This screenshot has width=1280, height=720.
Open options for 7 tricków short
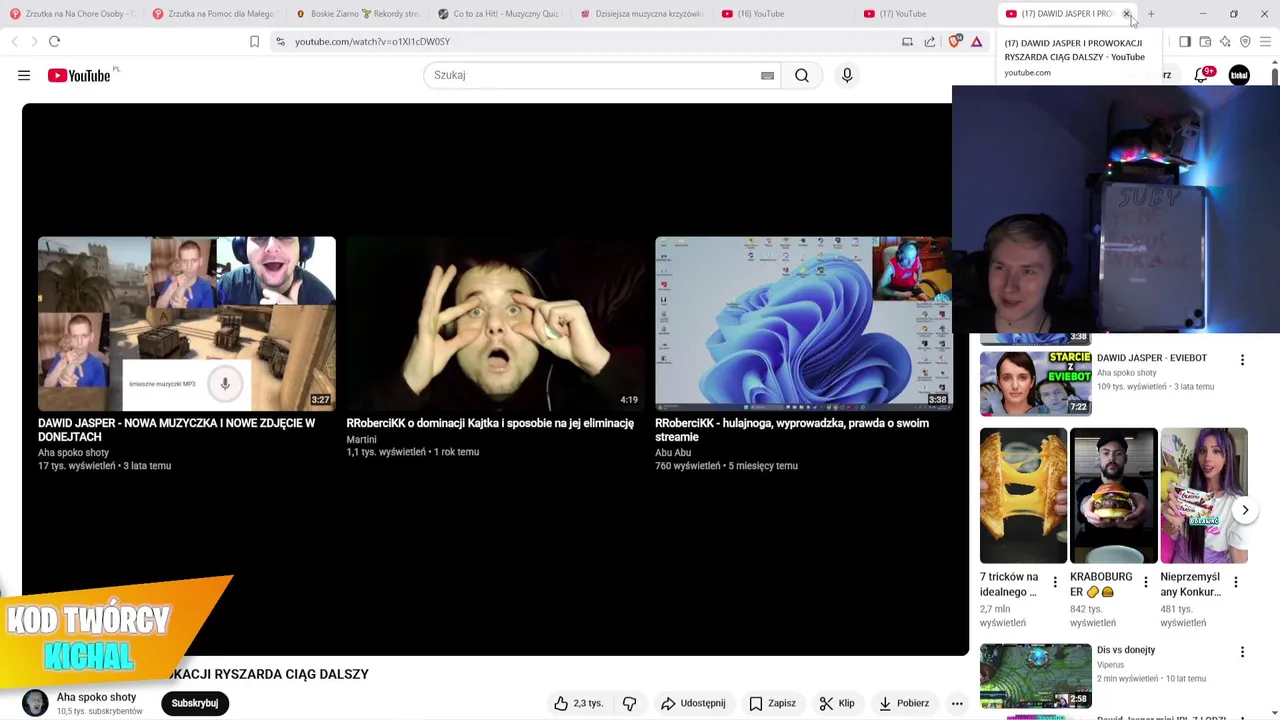(1054, 582)
